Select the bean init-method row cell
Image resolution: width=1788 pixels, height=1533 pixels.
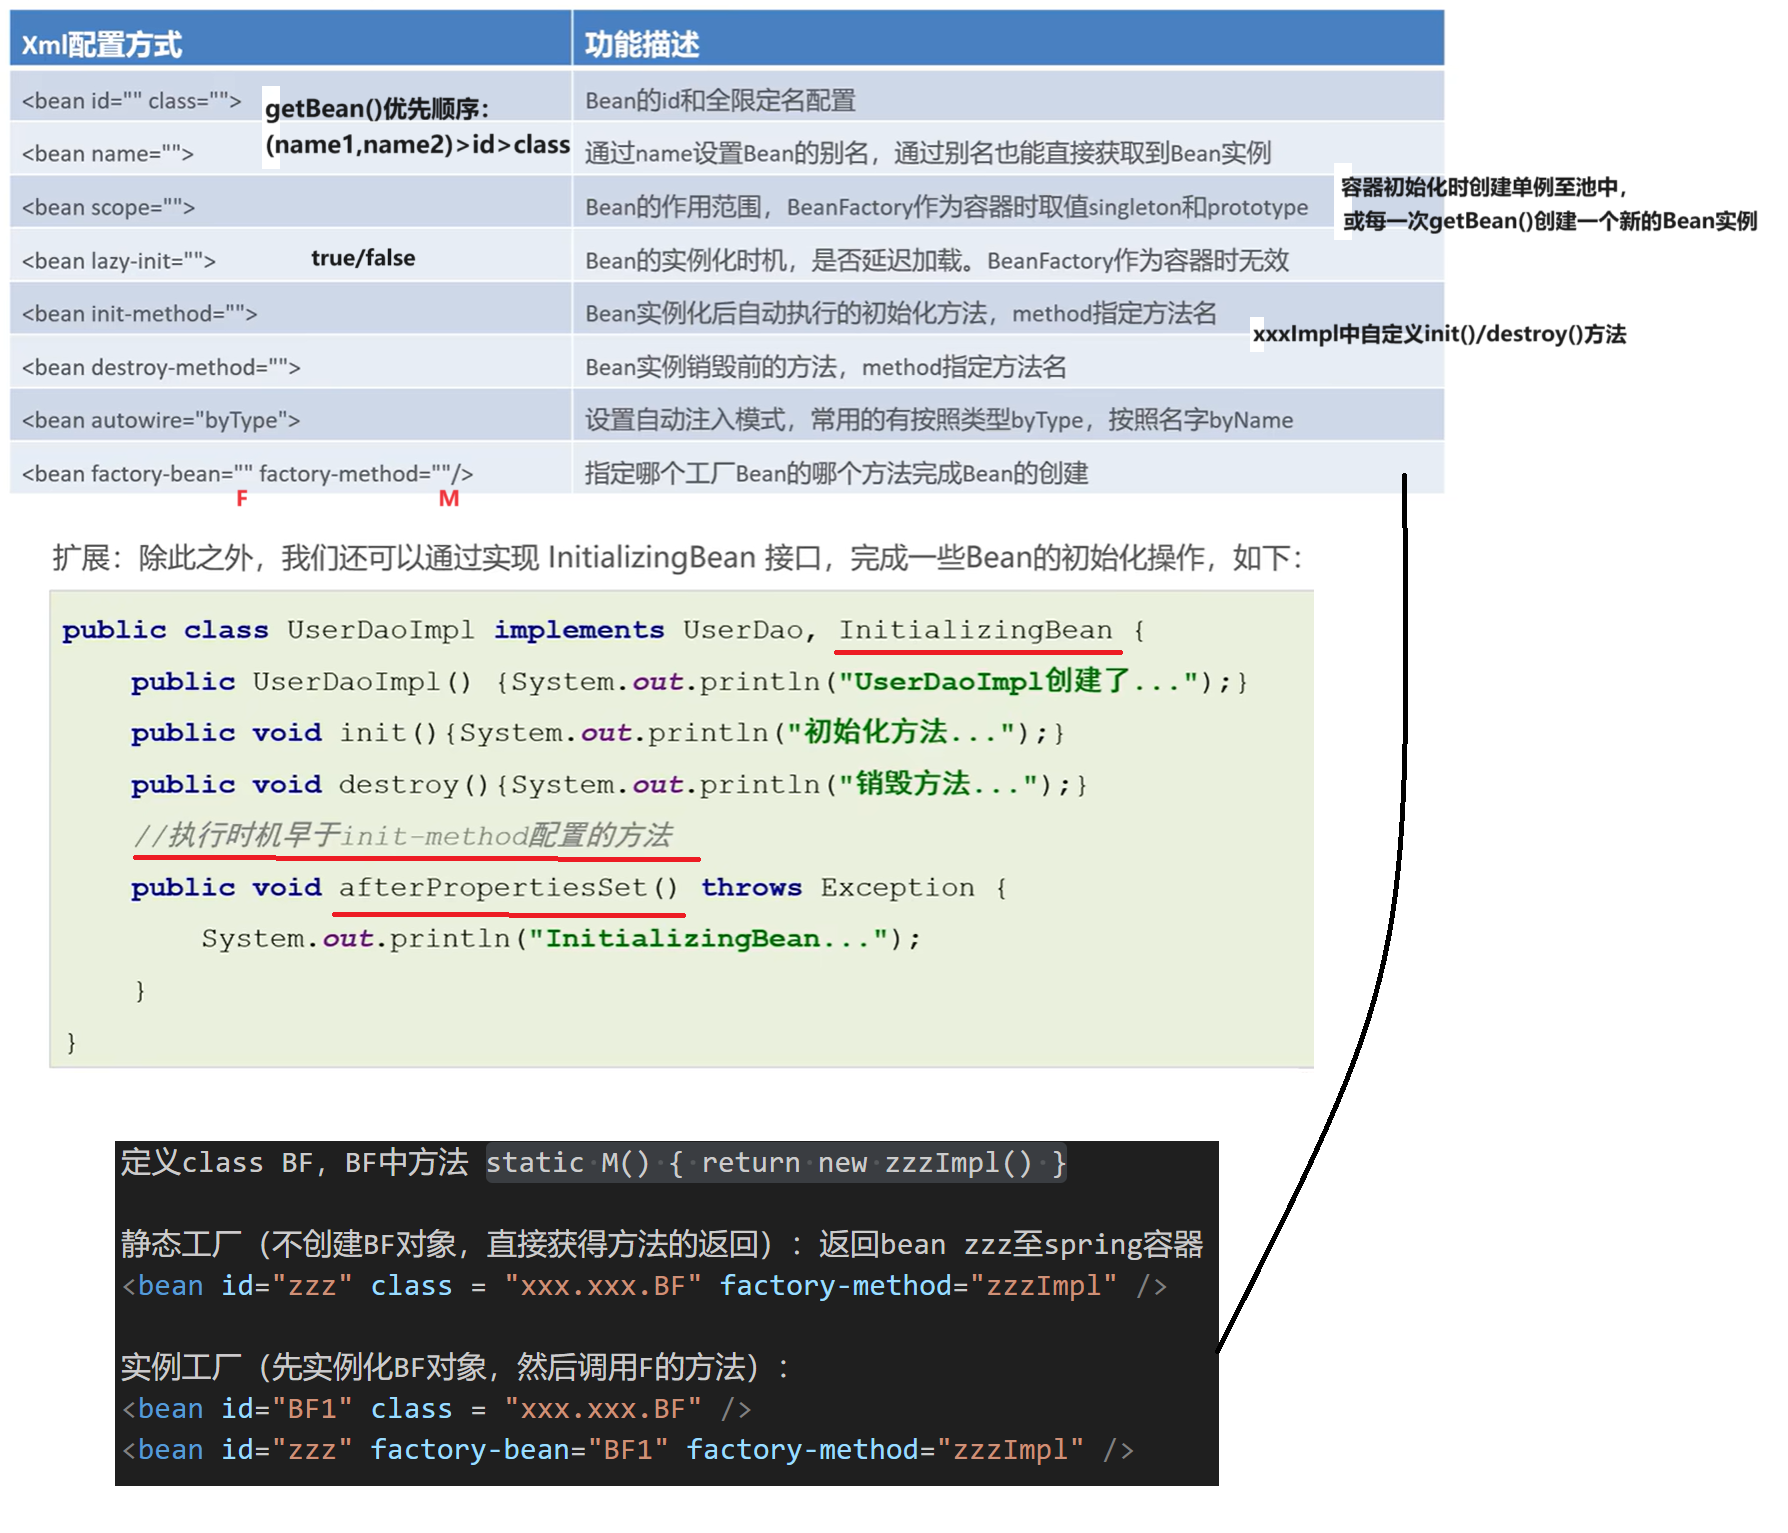pos(290,313)
